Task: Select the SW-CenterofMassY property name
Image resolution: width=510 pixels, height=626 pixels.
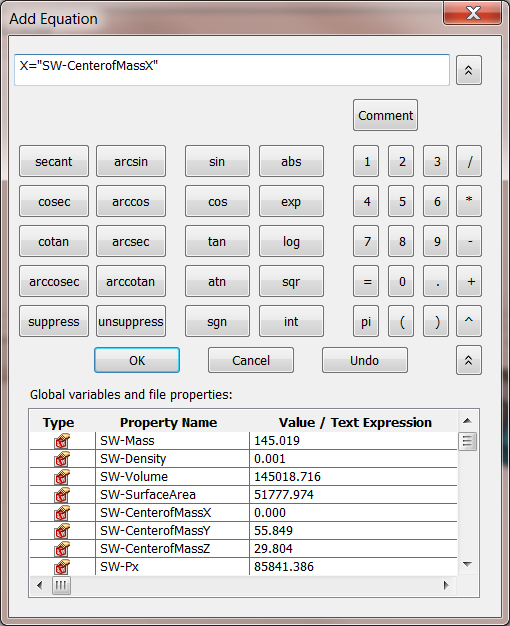Action: click(x=155, y=531)
